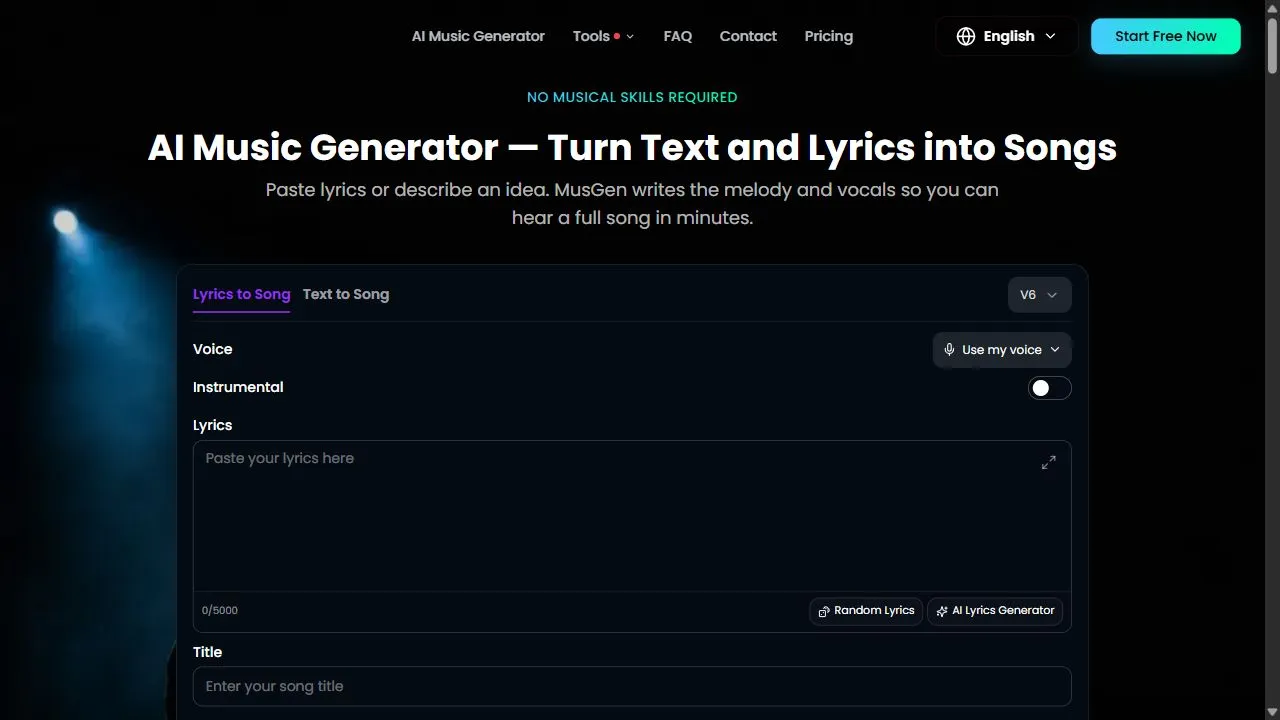The image size is (1280, 720).
Task: Click the main AI Music Generator heading
Action: [632, 148]
